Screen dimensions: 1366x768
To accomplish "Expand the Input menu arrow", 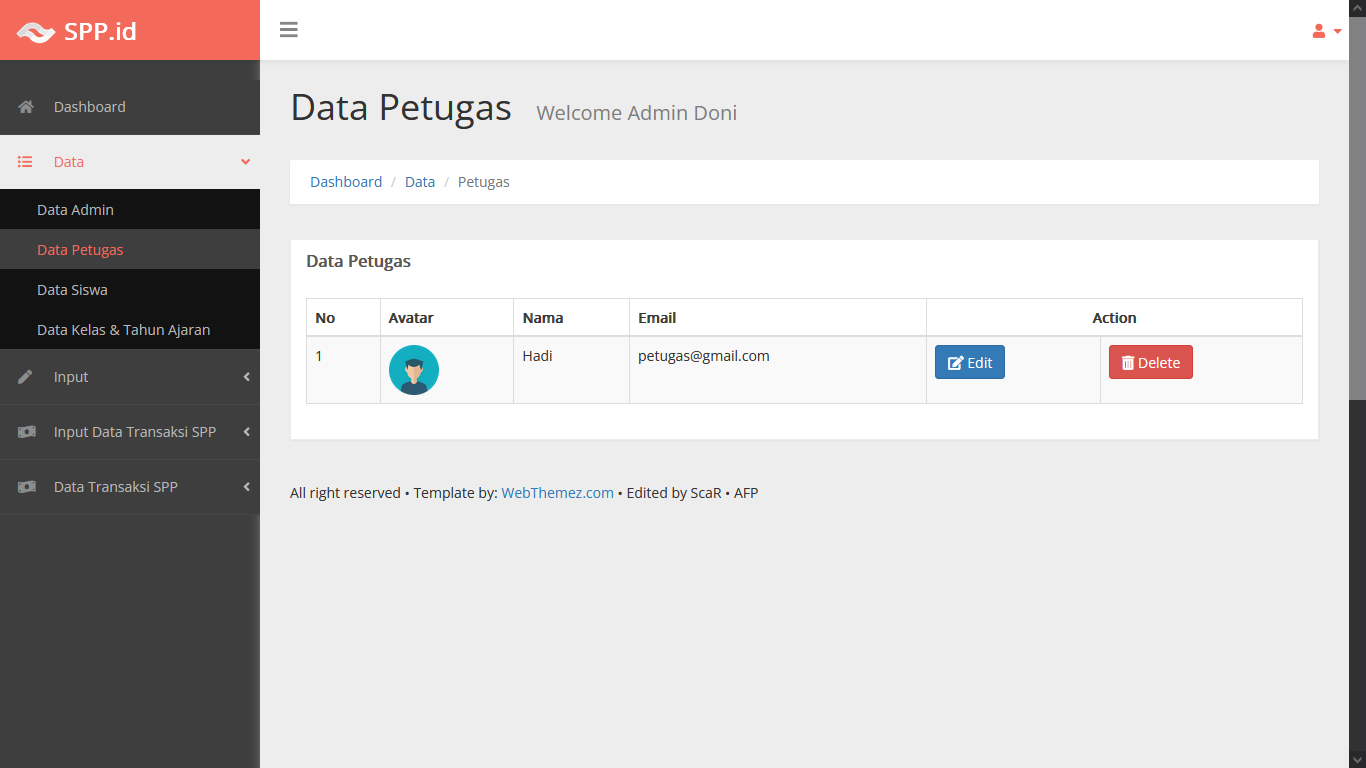I will 246,377.
